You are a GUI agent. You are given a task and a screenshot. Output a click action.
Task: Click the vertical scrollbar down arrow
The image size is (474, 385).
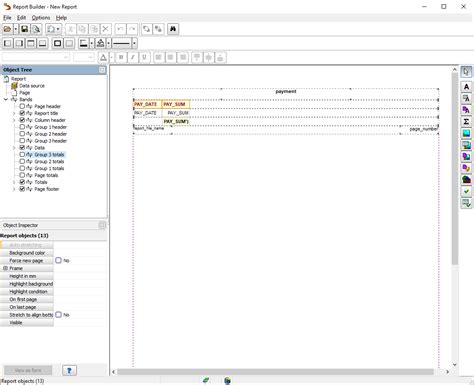(455, 365)
